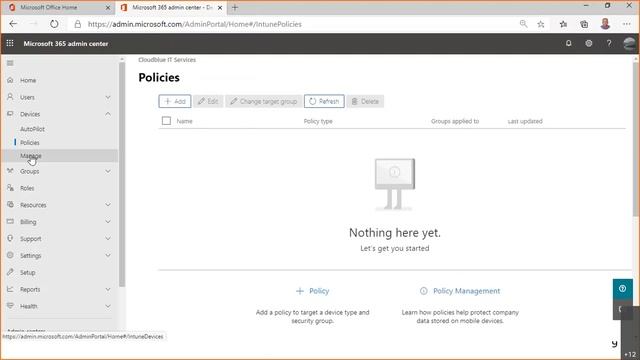This screenshot has width=640, height=360.
Task: Collapse the navigation hamburger menu
Action: click(10, 63)
